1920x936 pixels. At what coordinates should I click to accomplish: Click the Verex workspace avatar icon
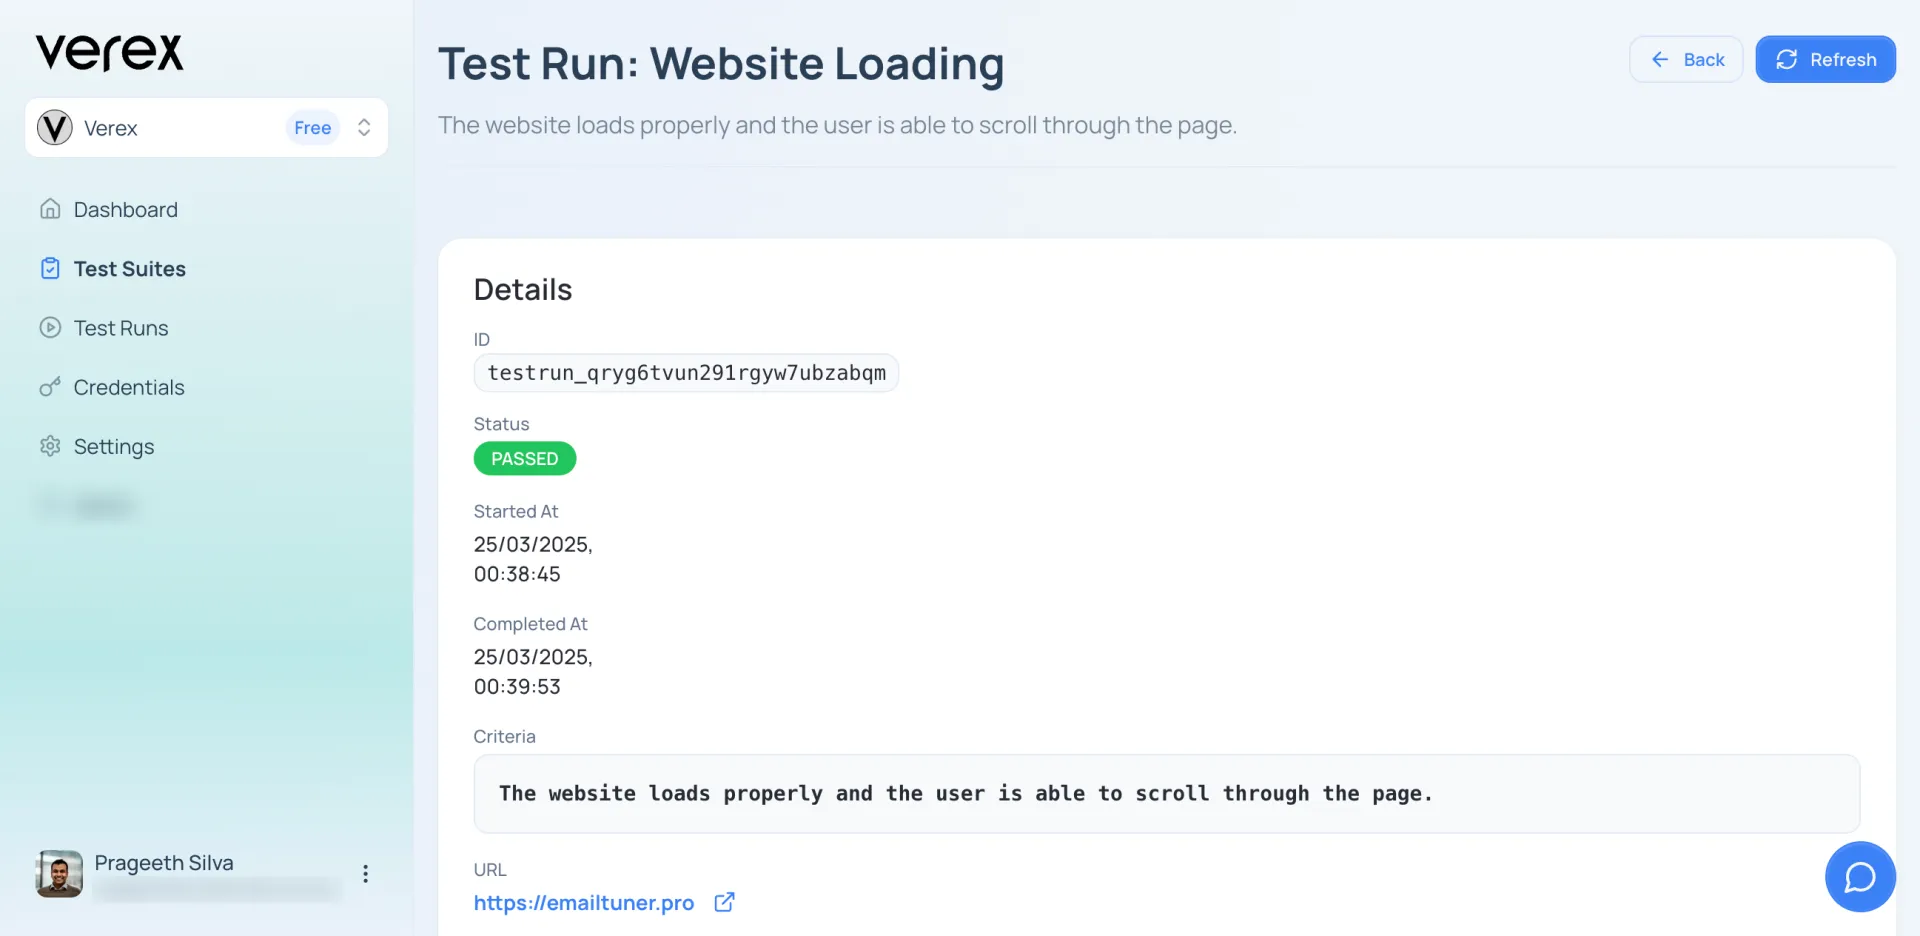coord(54,128)
